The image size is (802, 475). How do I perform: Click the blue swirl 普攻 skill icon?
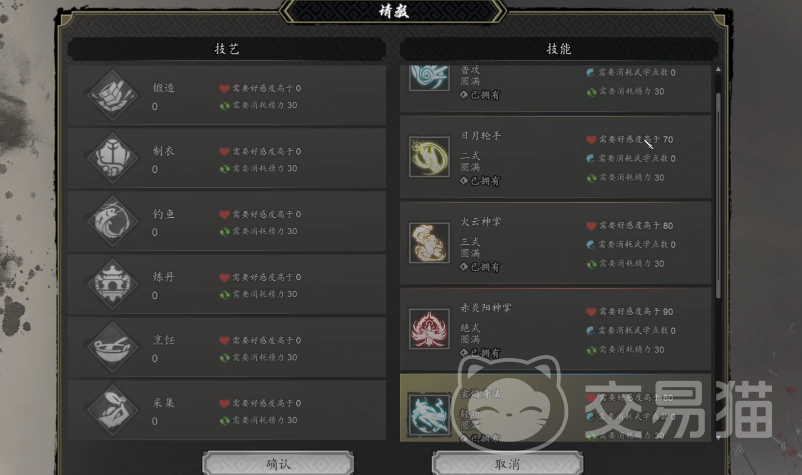[429, 78]
